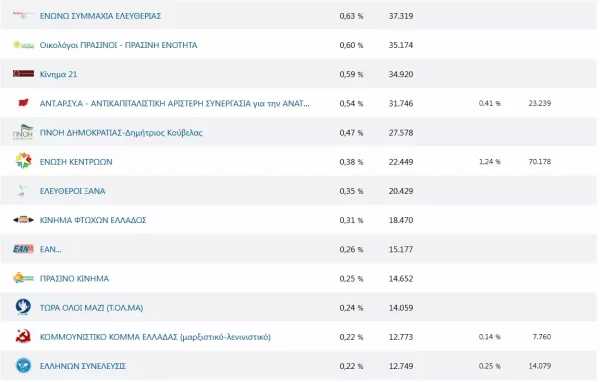Screen dimensions: 600x382
Task: Click the Κίνημα 21 dark red logo
Action: coord(23,73)
